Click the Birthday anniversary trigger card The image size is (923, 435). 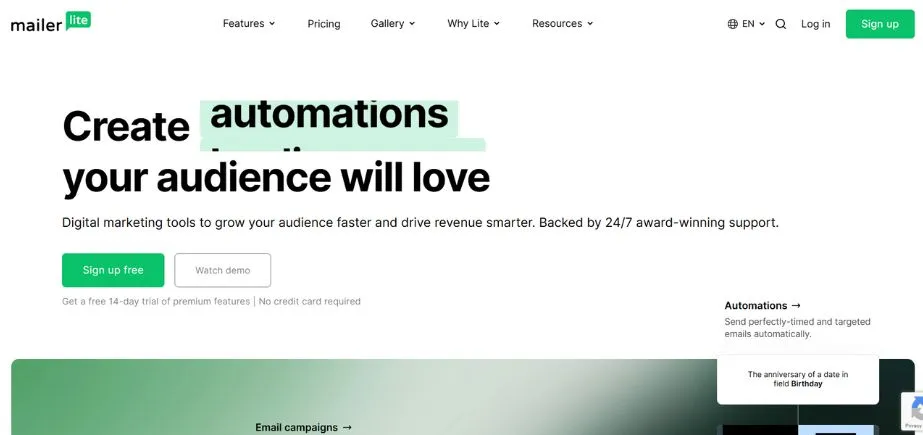pos(798,379)
